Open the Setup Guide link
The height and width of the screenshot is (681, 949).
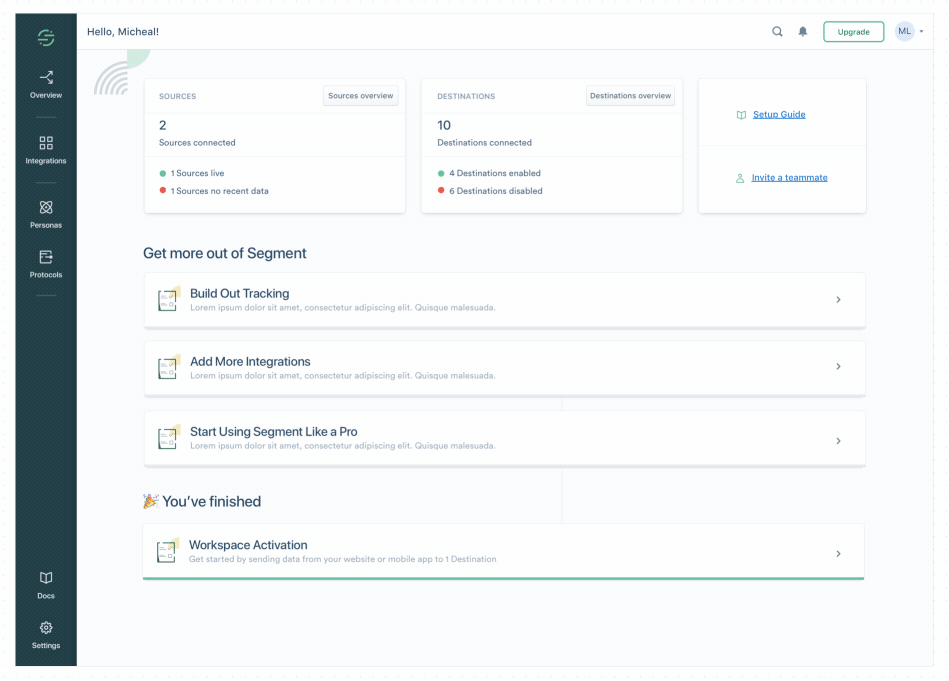point(779,114)
